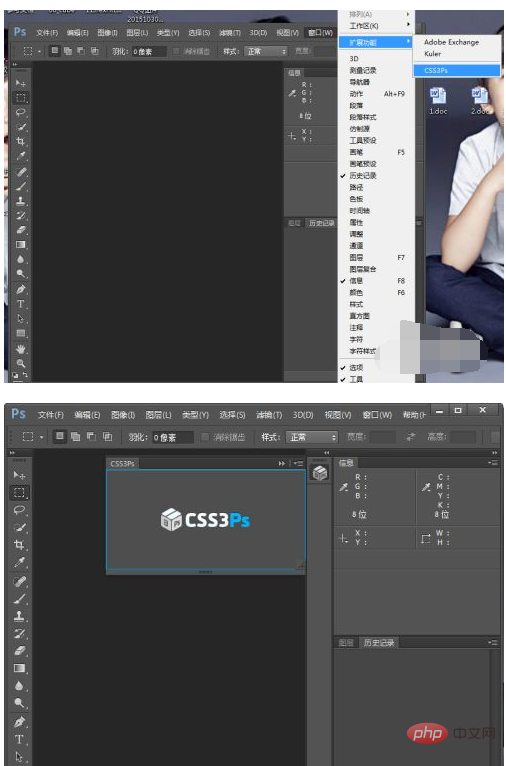Click Subtract from Selection icon in CSS3Ps window
Viewport: 506px width, 766px height.
91,436
